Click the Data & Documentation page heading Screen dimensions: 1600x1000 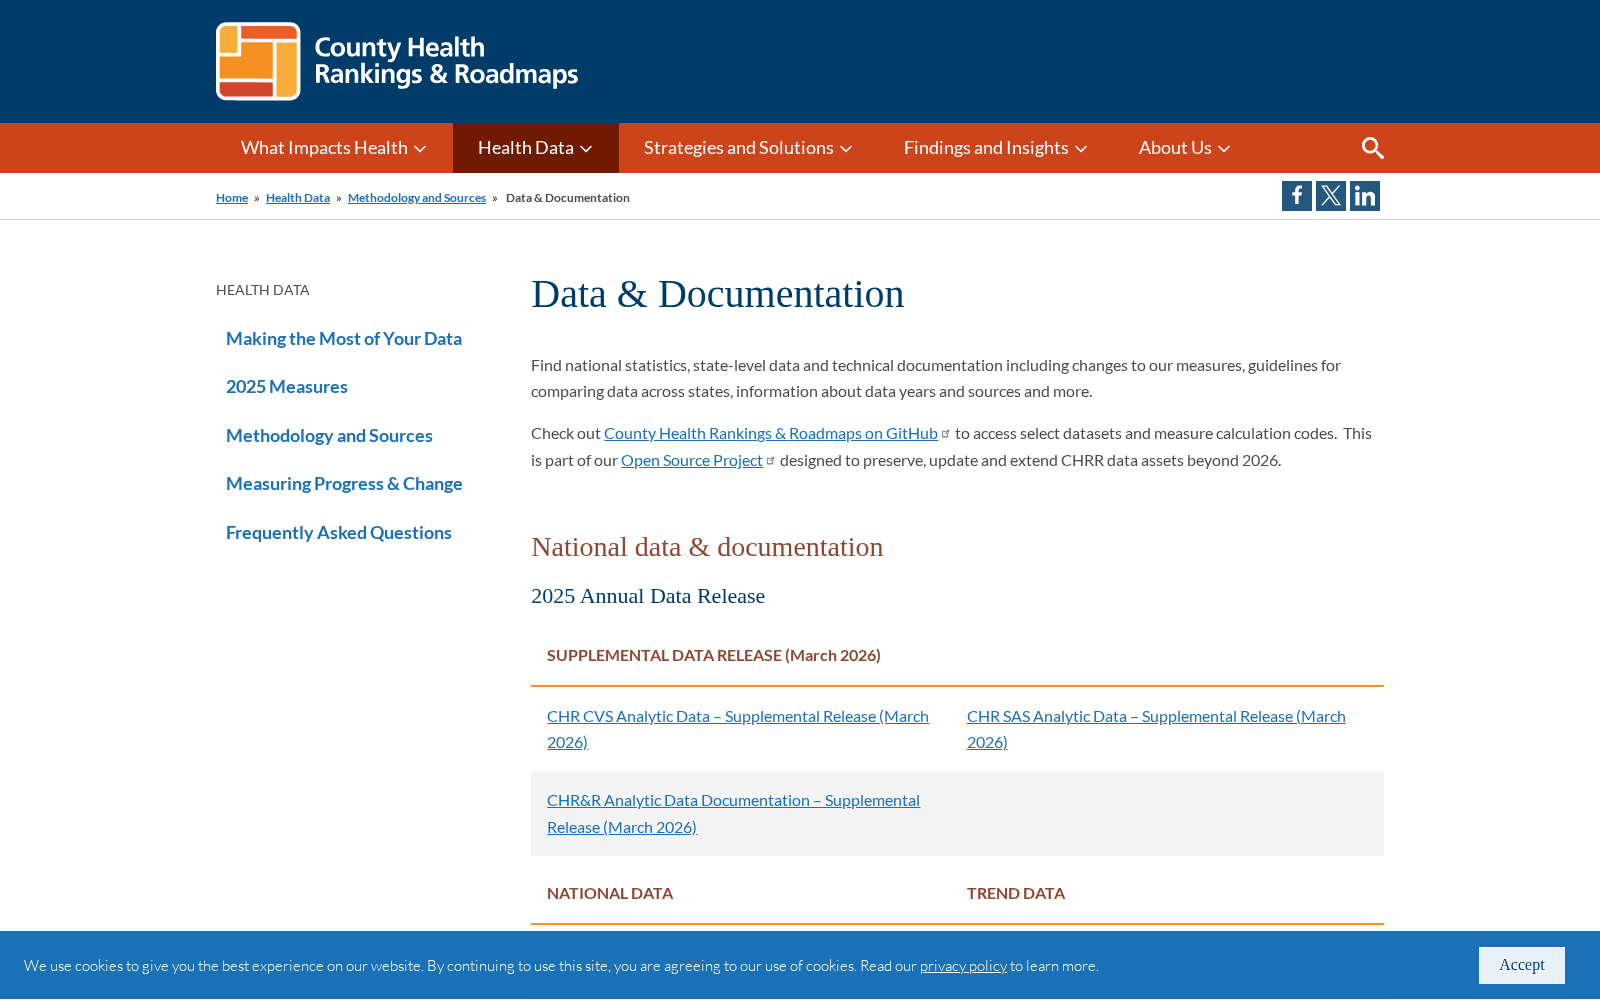(718, 294)
